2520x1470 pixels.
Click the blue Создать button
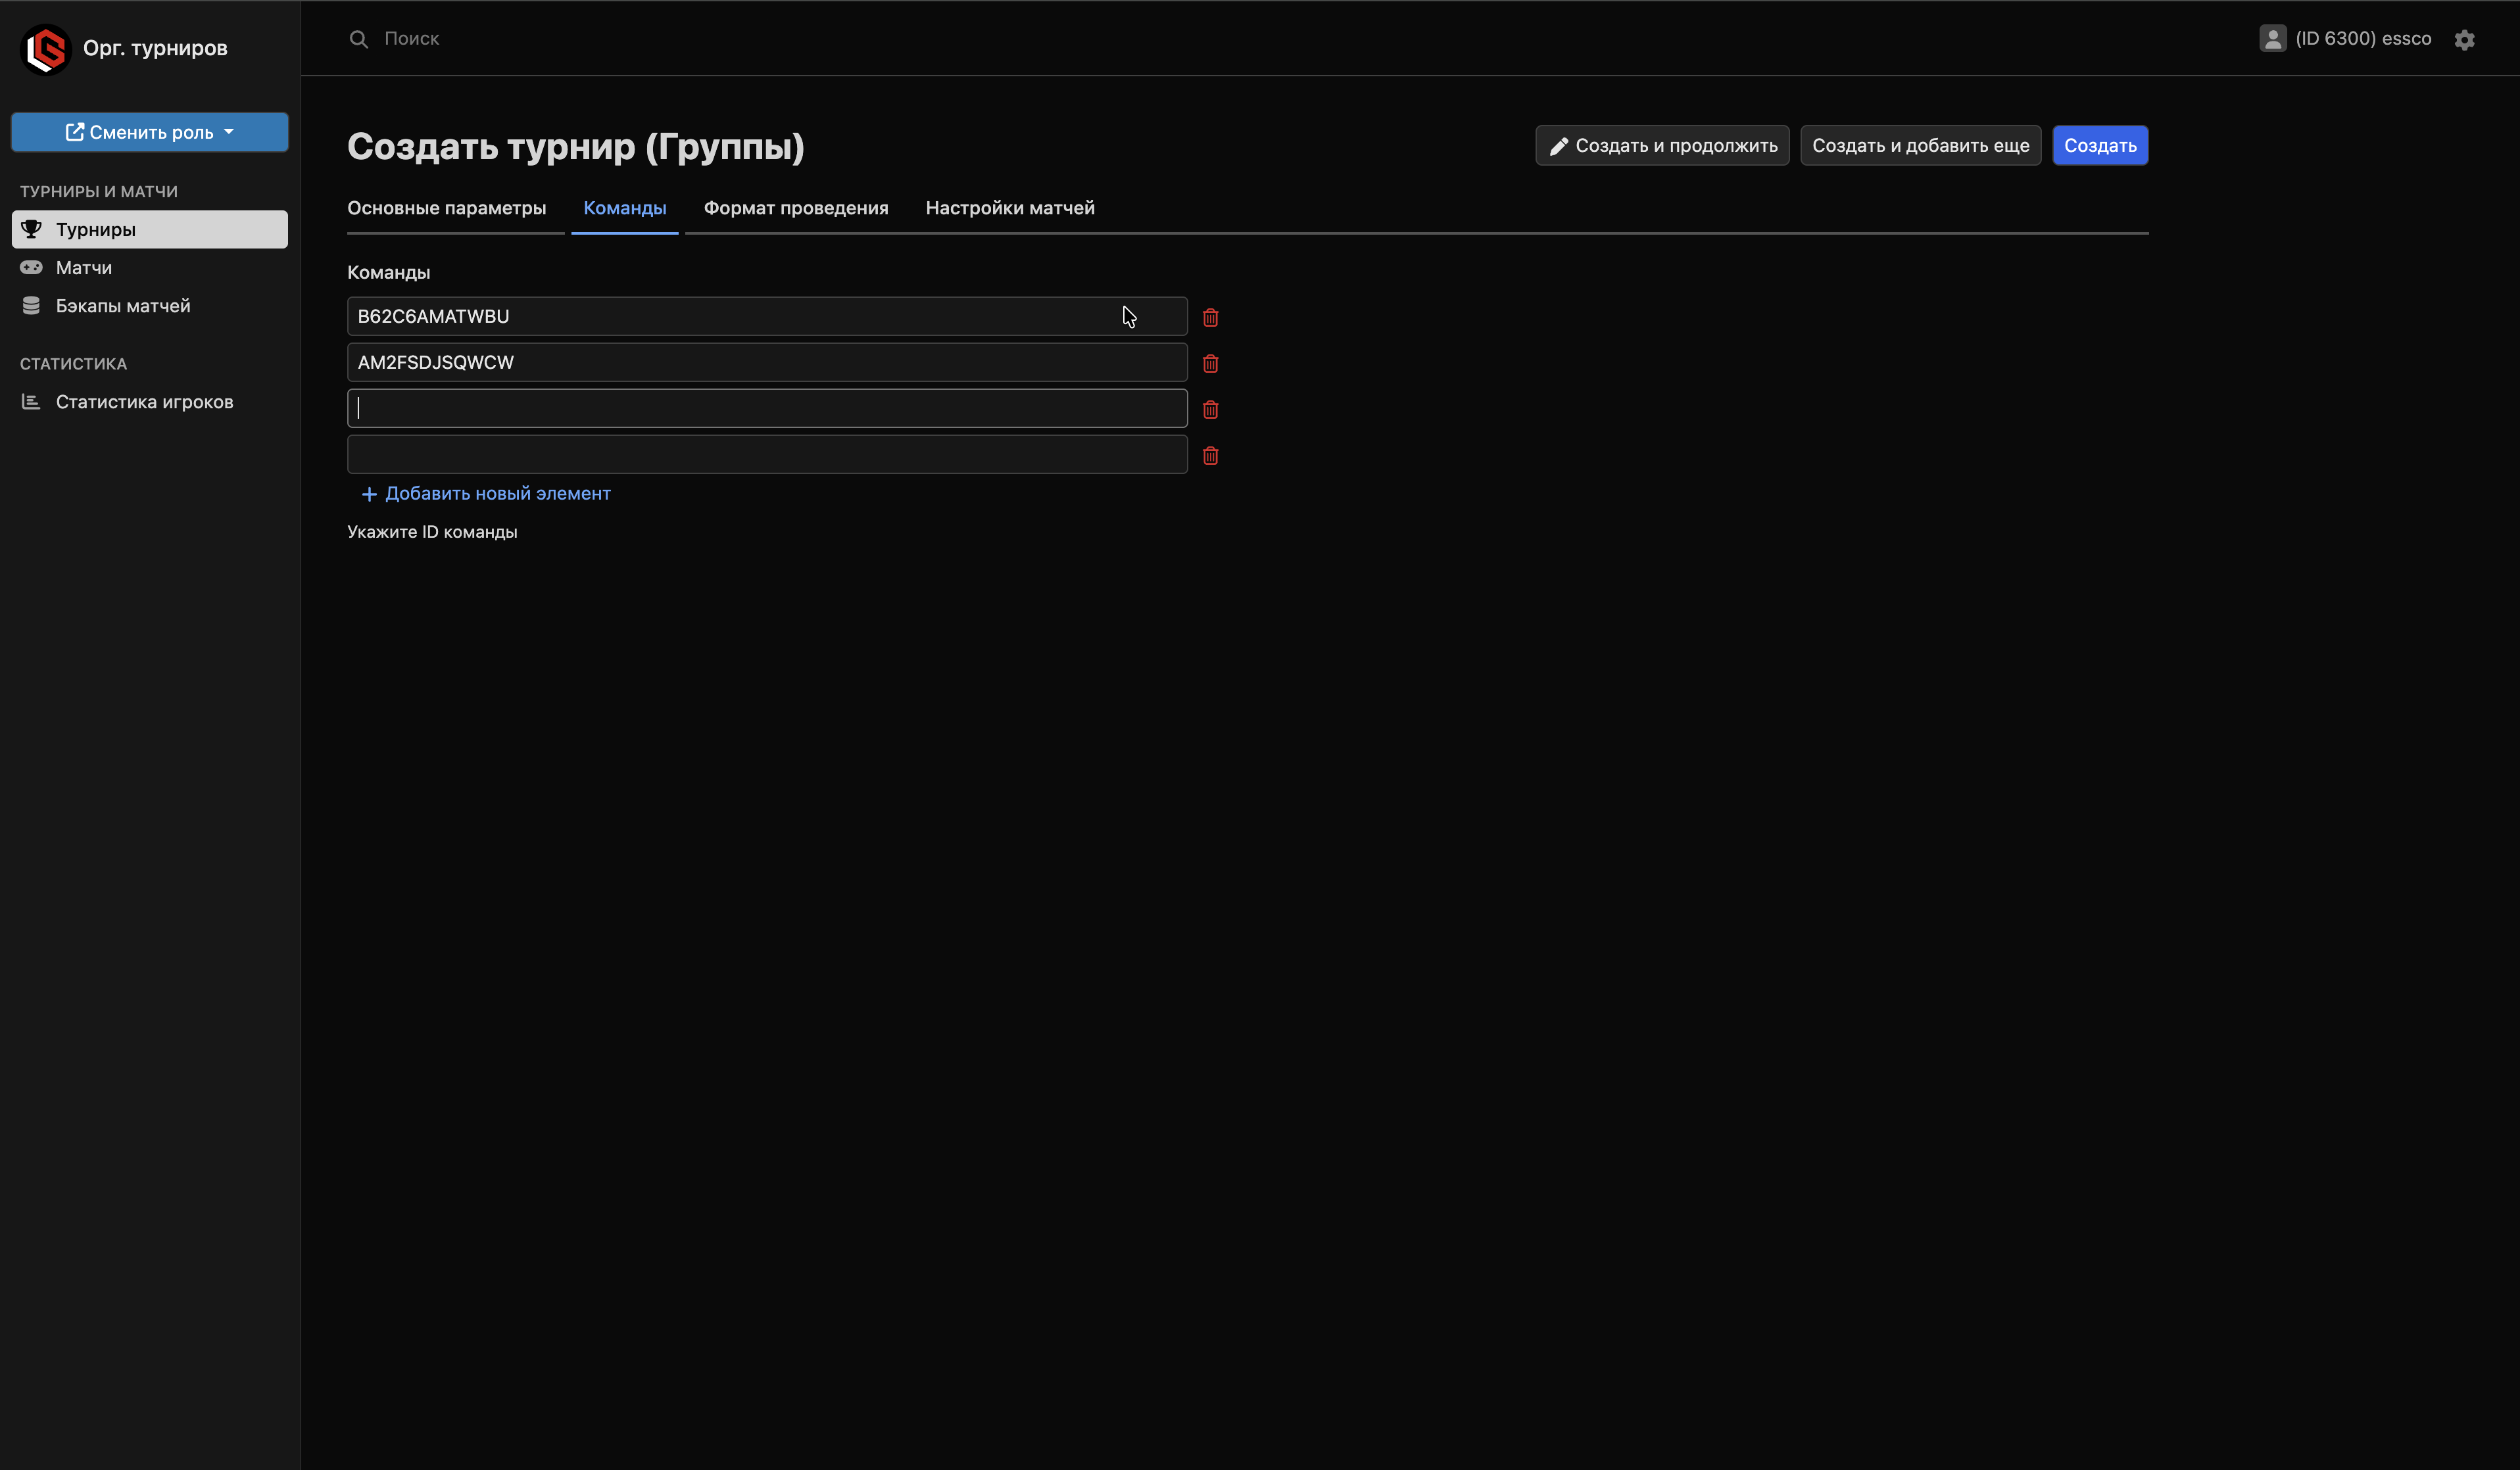point(2099,146)
